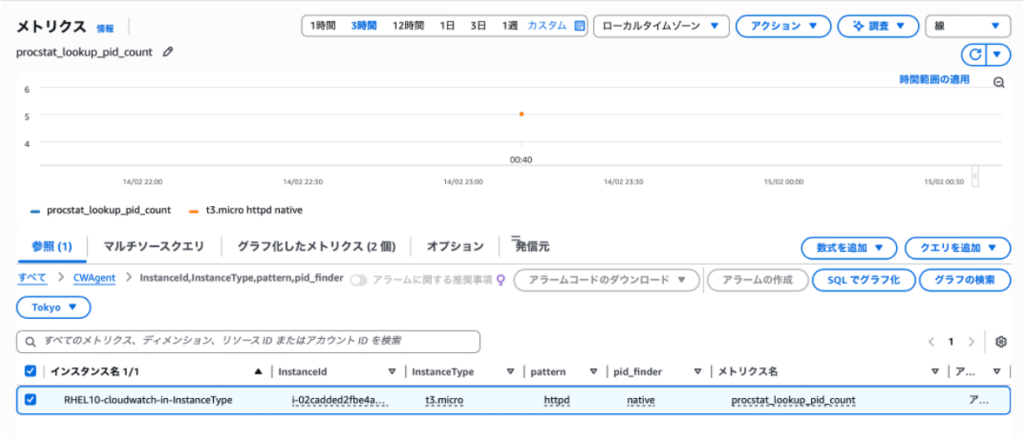Click the グラフの検索 button
The width and height of the screenshot is (1024, 439).
click(965, 280)
